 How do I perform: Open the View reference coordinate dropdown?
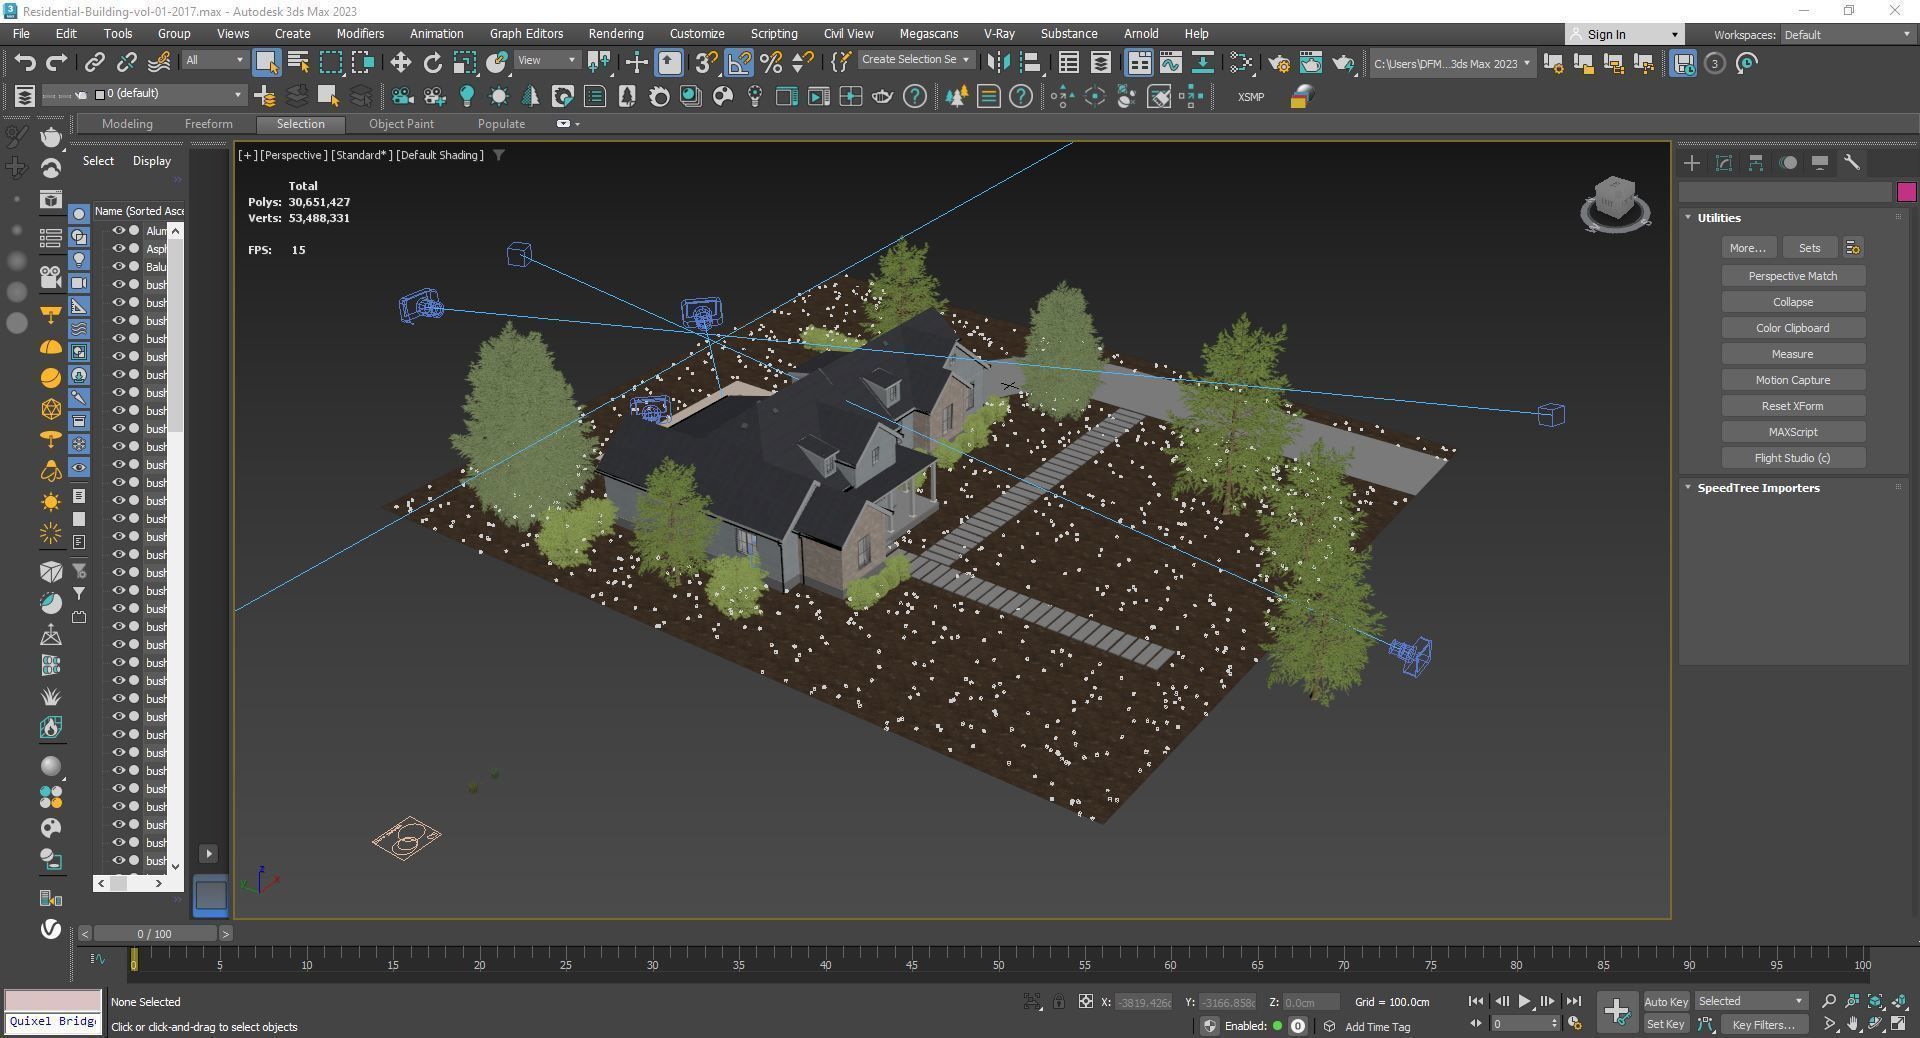[x=546, y=60]
